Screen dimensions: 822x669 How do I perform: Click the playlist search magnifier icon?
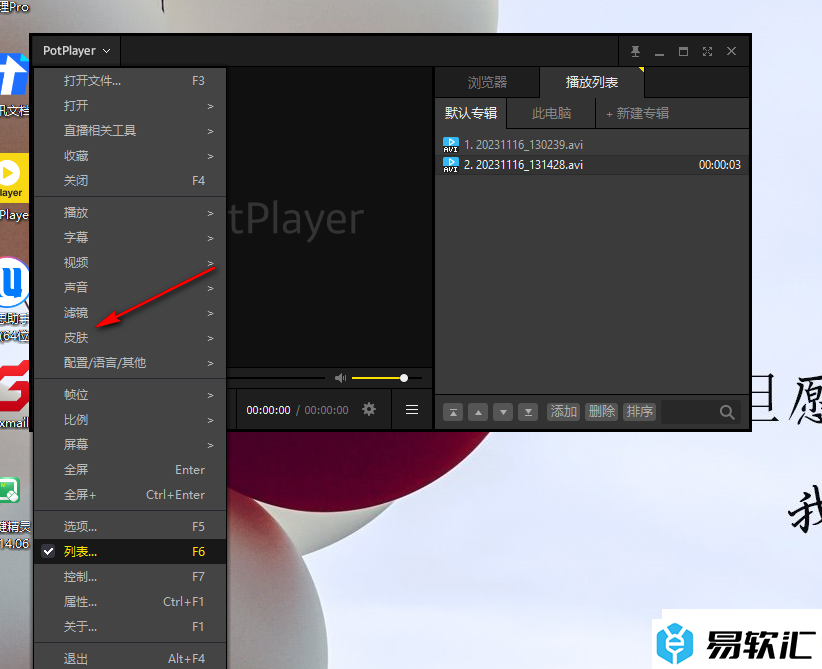(x=727, y=412)
